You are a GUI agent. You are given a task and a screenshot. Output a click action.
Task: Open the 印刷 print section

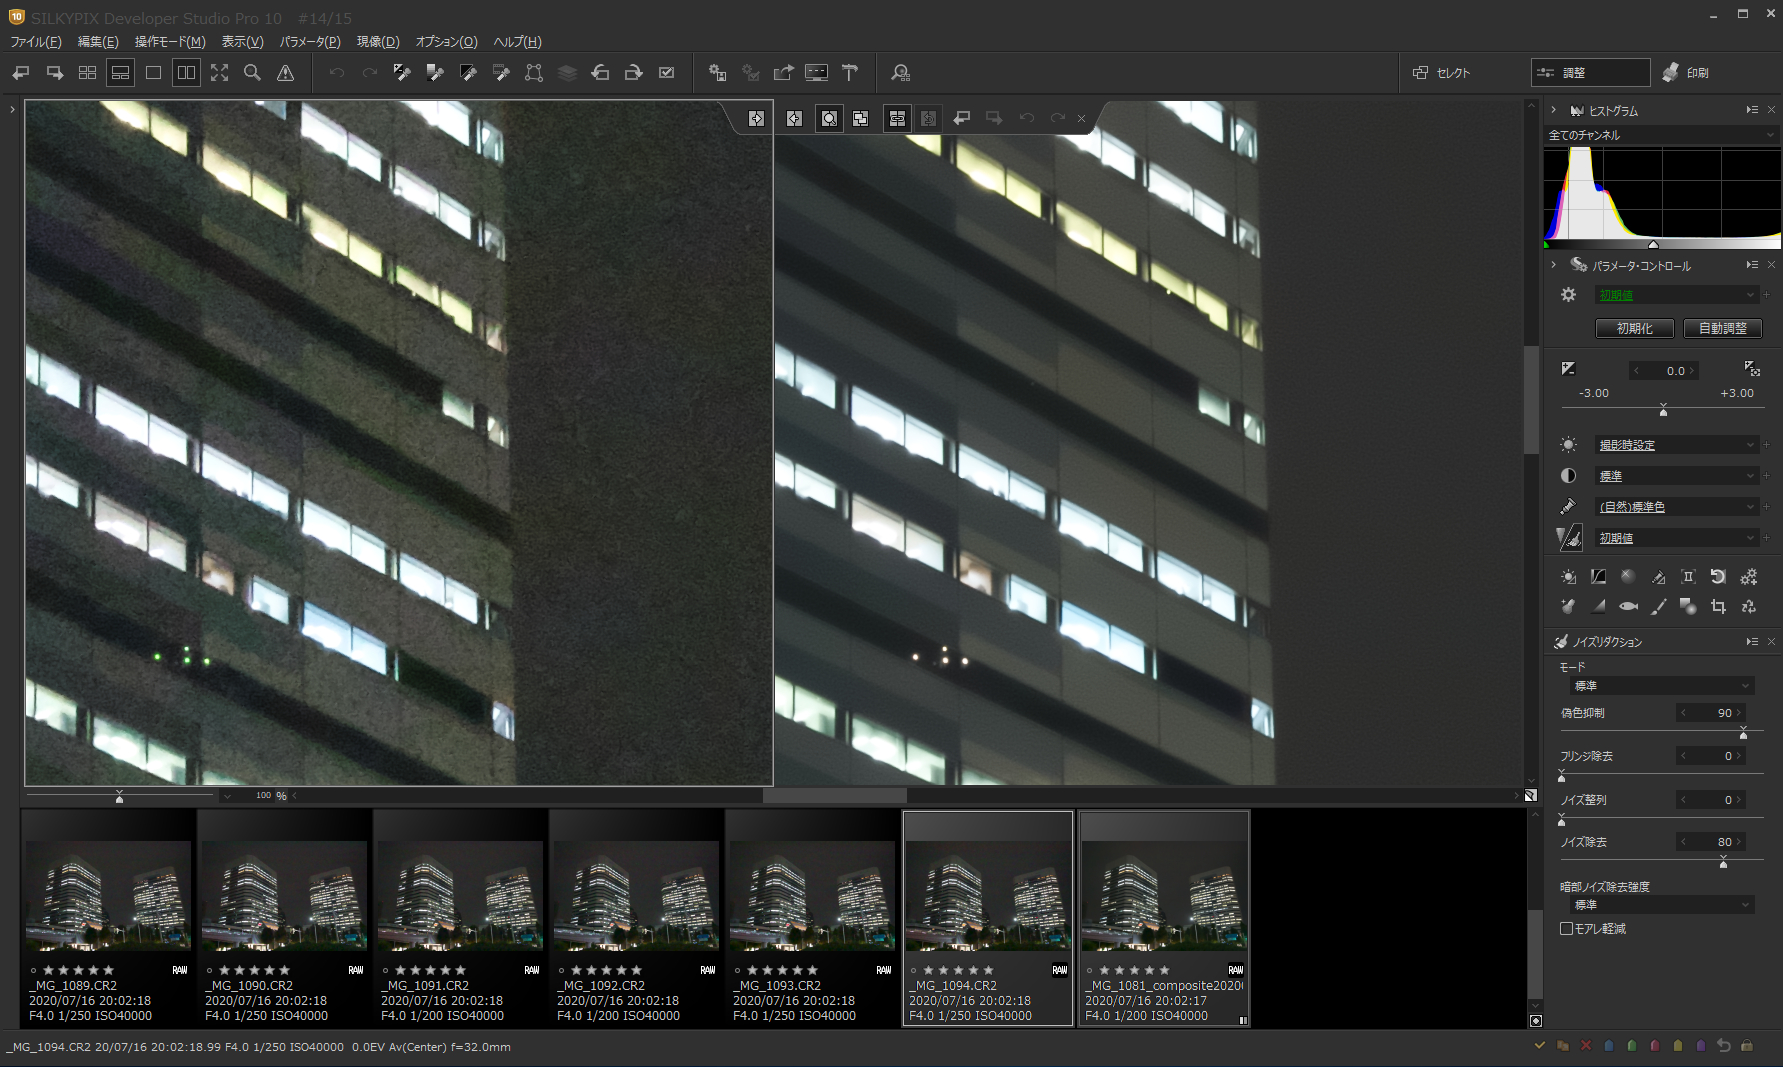click(x=1686, y=73)
